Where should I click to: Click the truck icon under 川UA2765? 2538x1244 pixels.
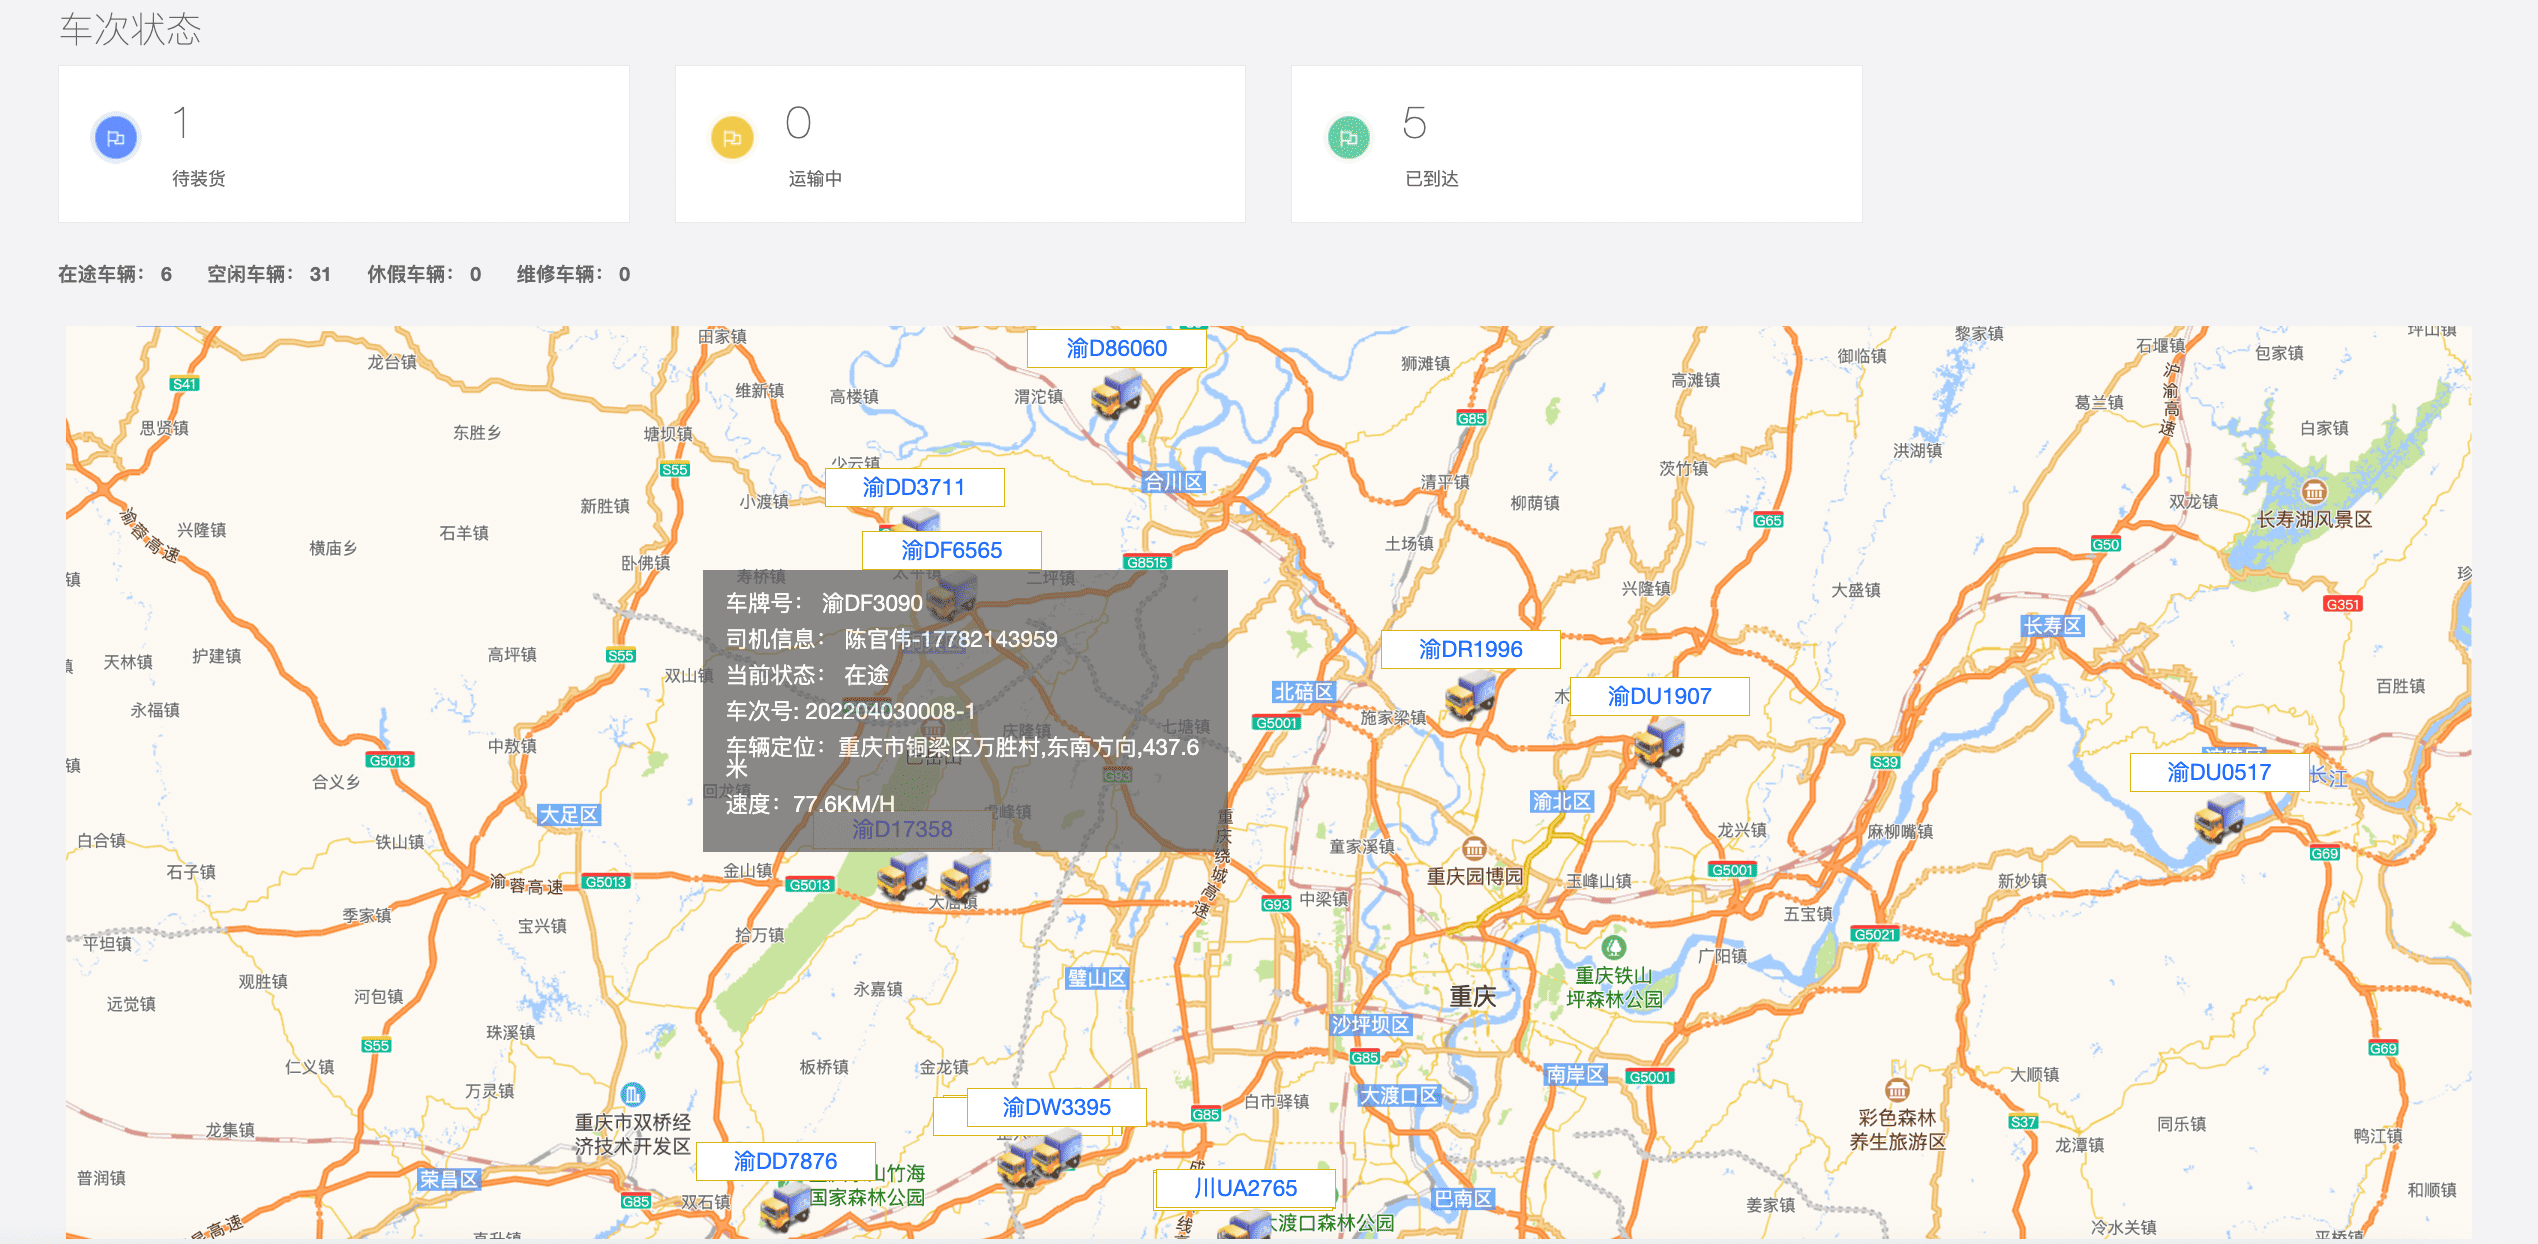pos(1245,1225)
